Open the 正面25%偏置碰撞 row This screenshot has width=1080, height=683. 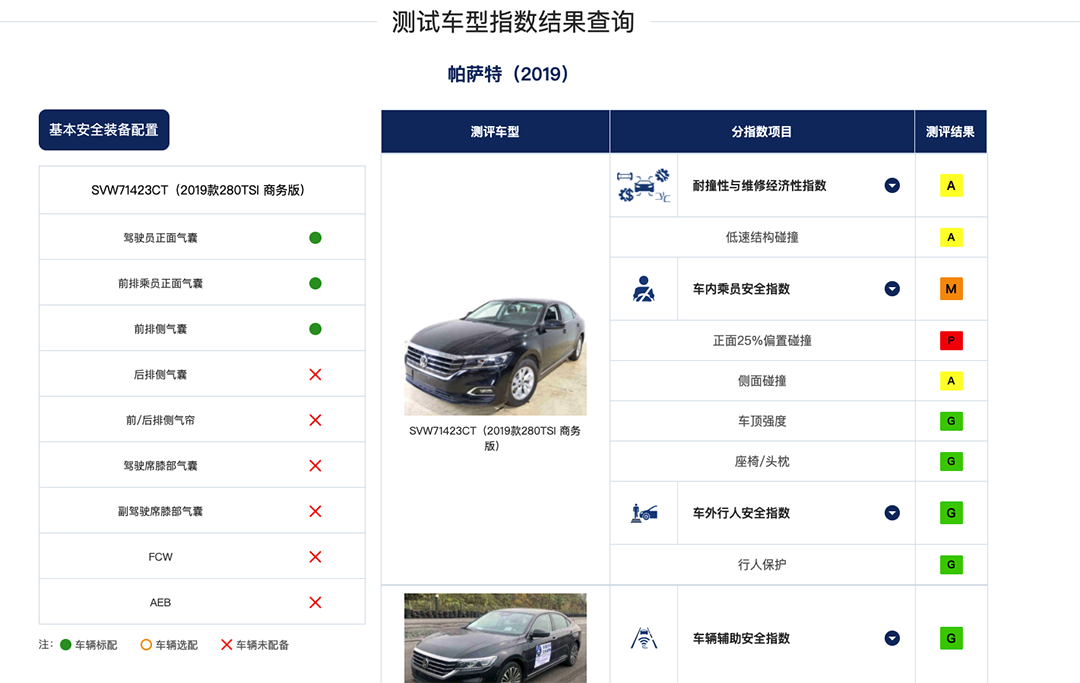[x=762, y=341]
